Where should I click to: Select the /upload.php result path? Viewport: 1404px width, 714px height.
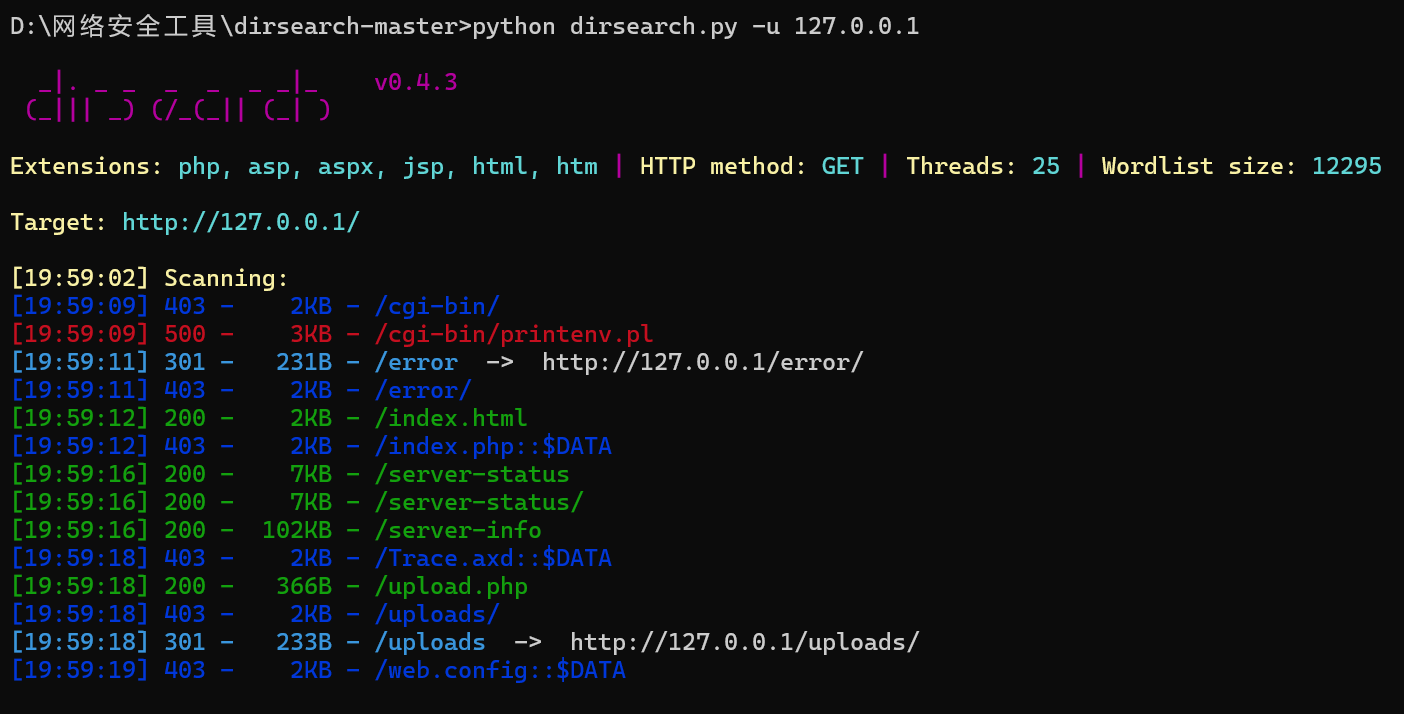pos(451,586)
